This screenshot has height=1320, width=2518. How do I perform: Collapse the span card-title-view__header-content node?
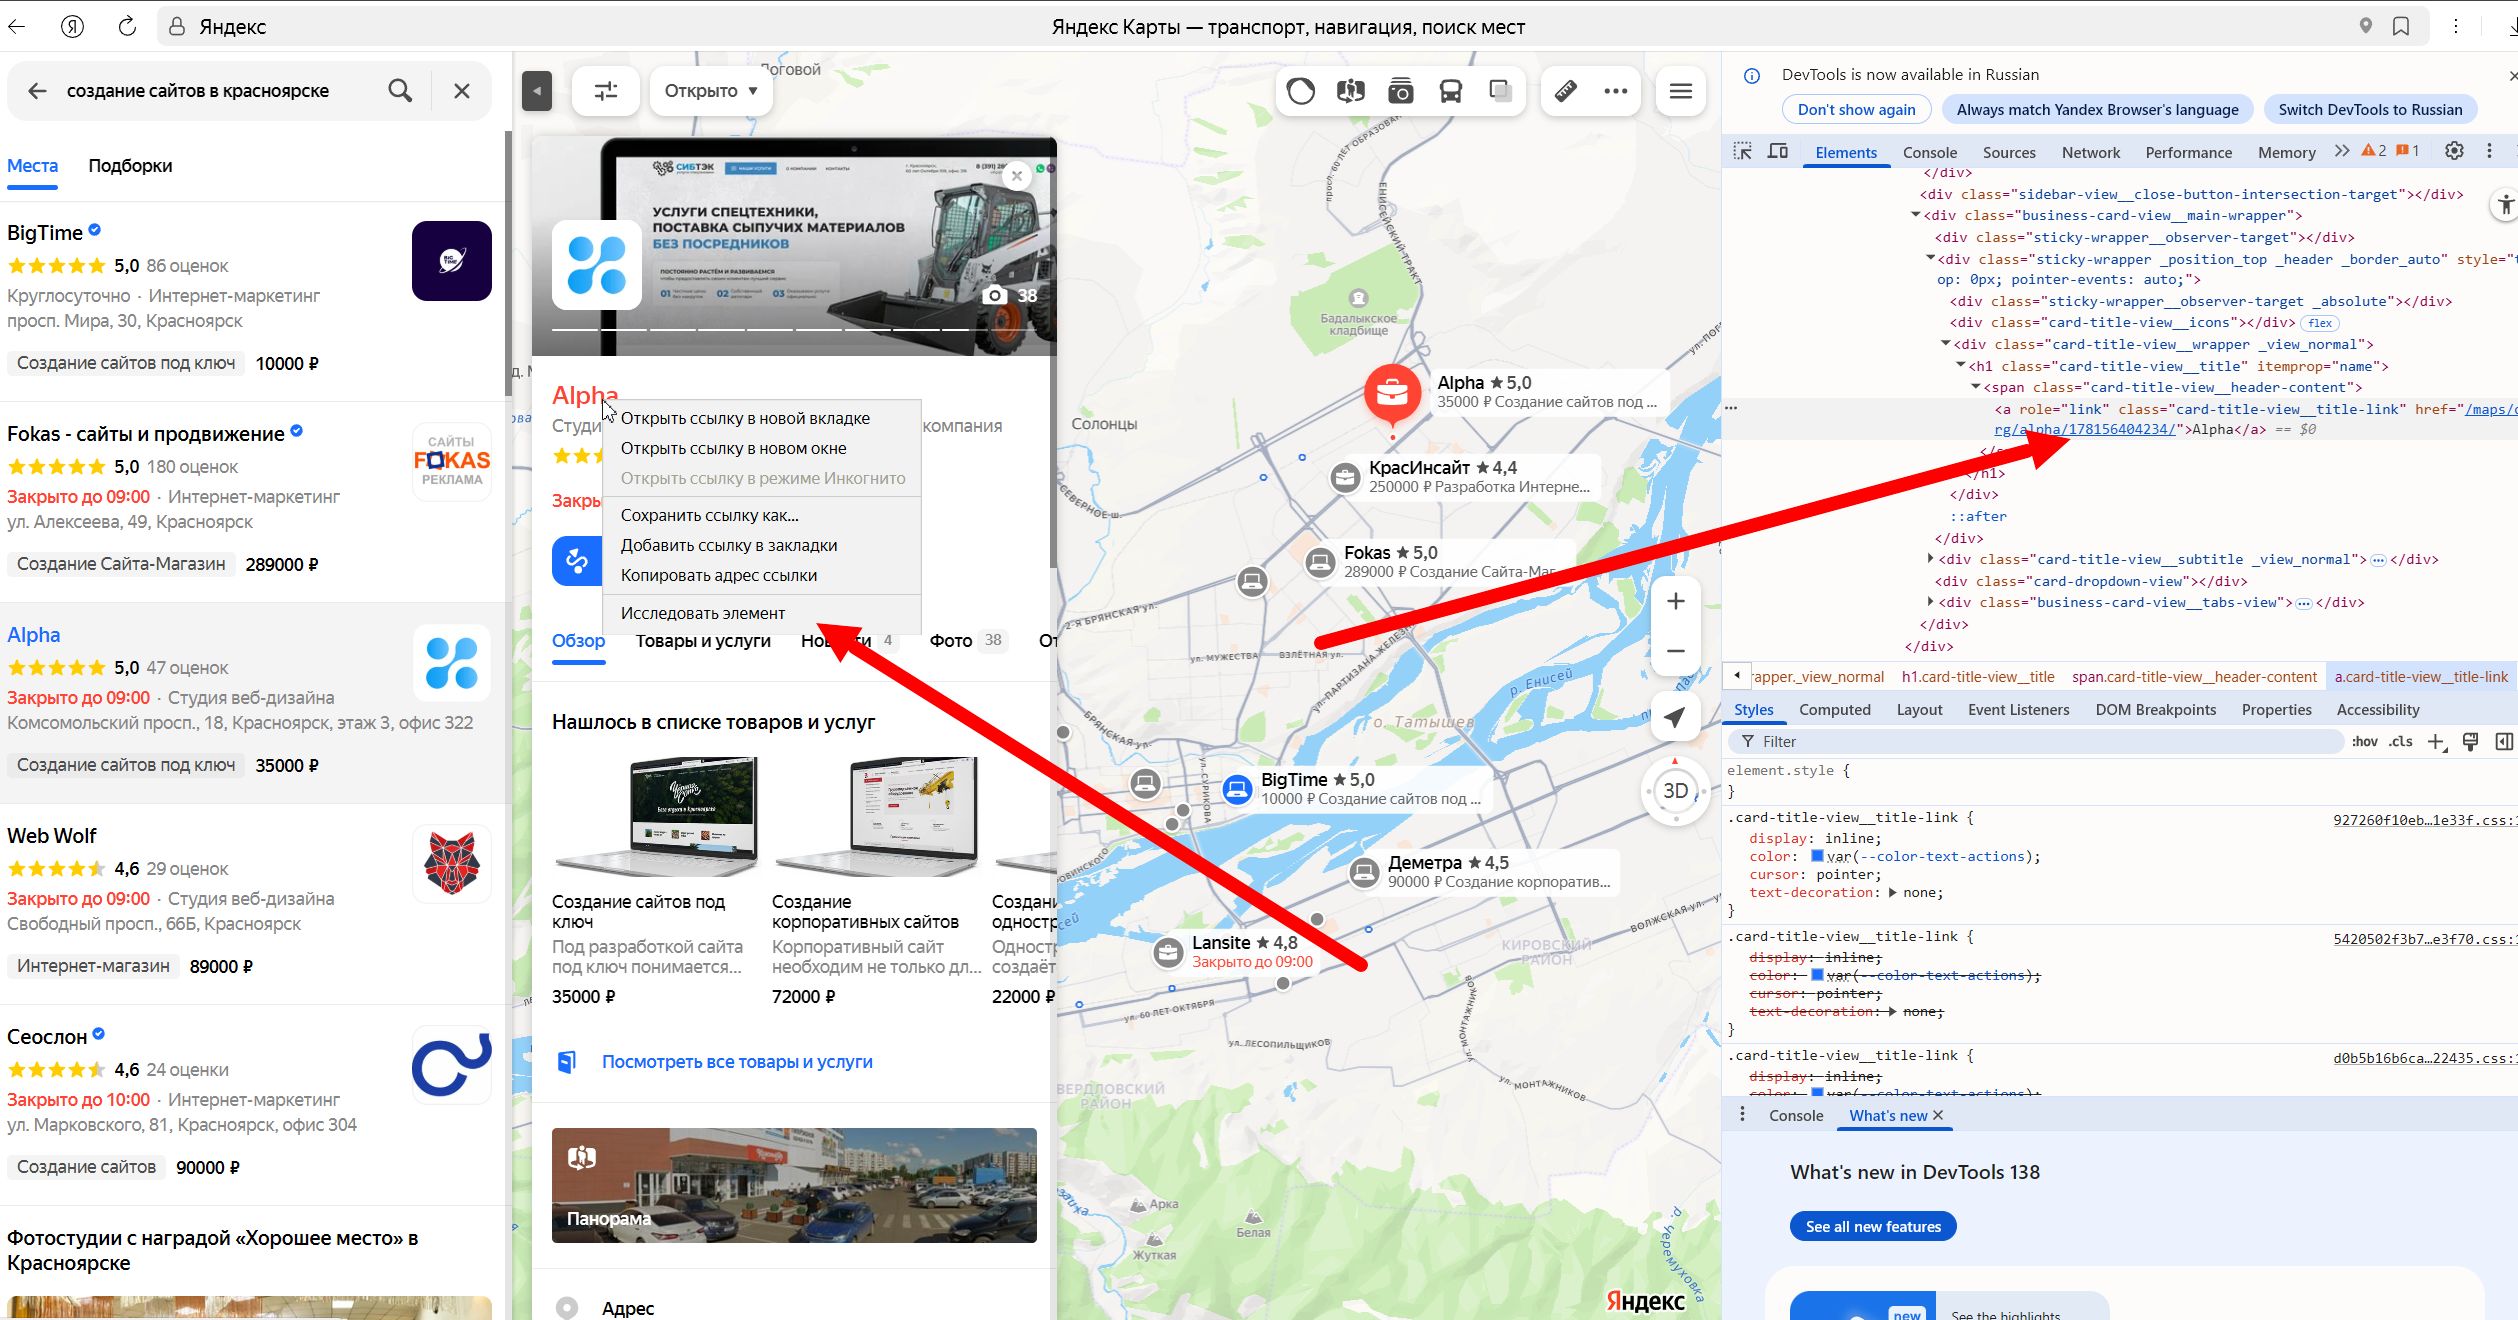coord(1975,387)
